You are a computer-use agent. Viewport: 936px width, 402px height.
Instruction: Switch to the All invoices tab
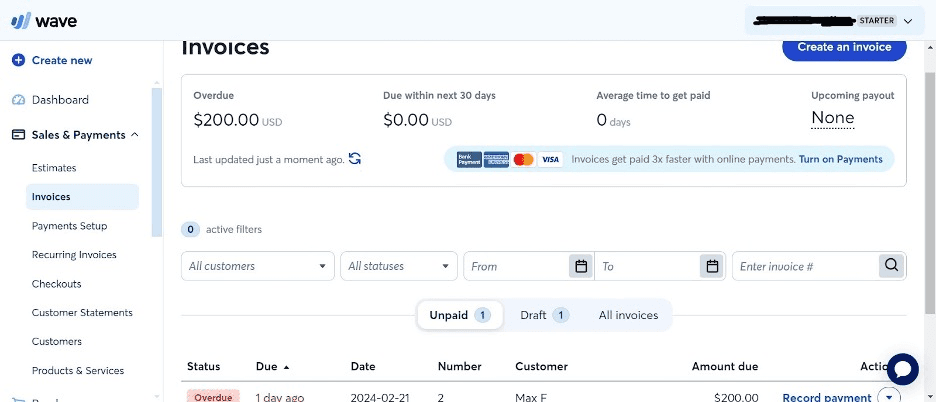pyautogui.click(x=628, y=315)
